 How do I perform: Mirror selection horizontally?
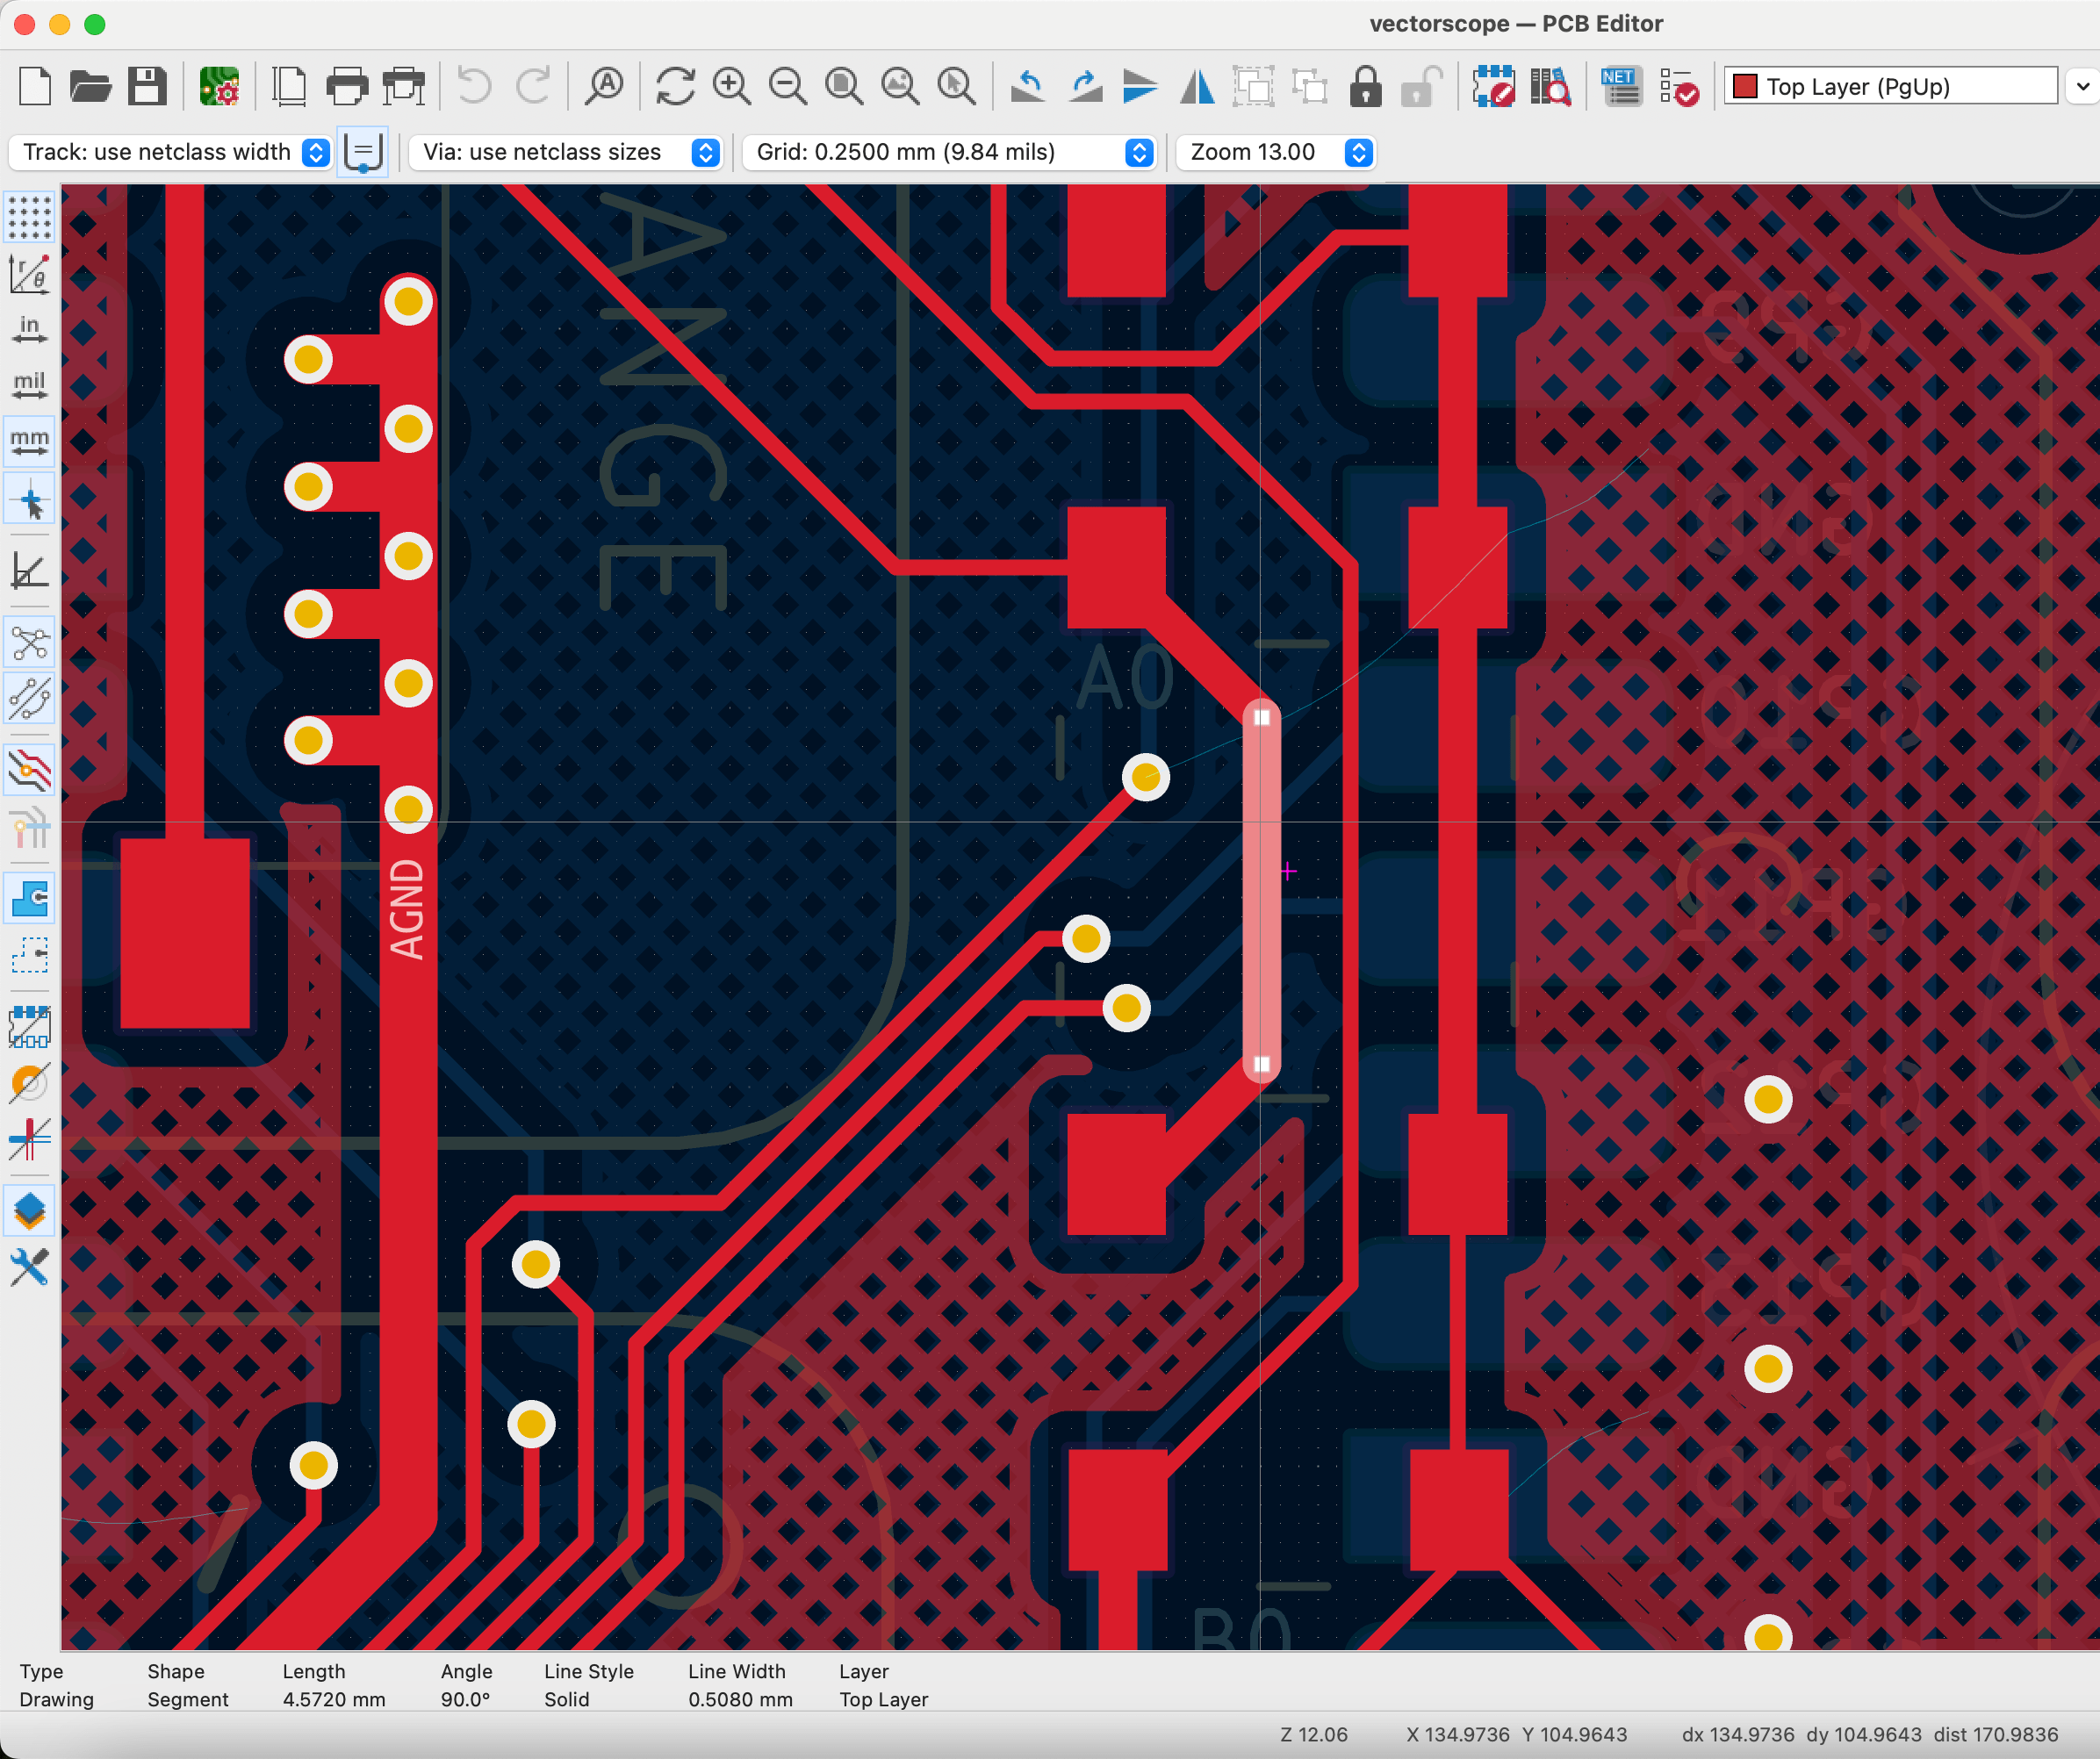tap(1197, 87)
